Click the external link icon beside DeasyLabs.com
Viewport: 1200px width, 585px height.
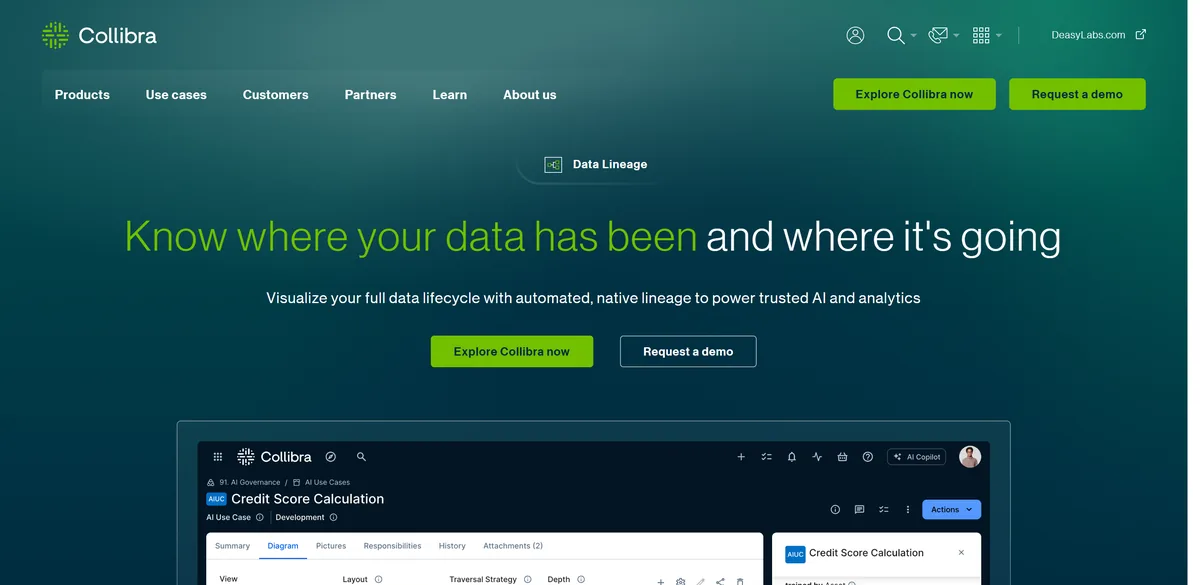click(1141, 34)
